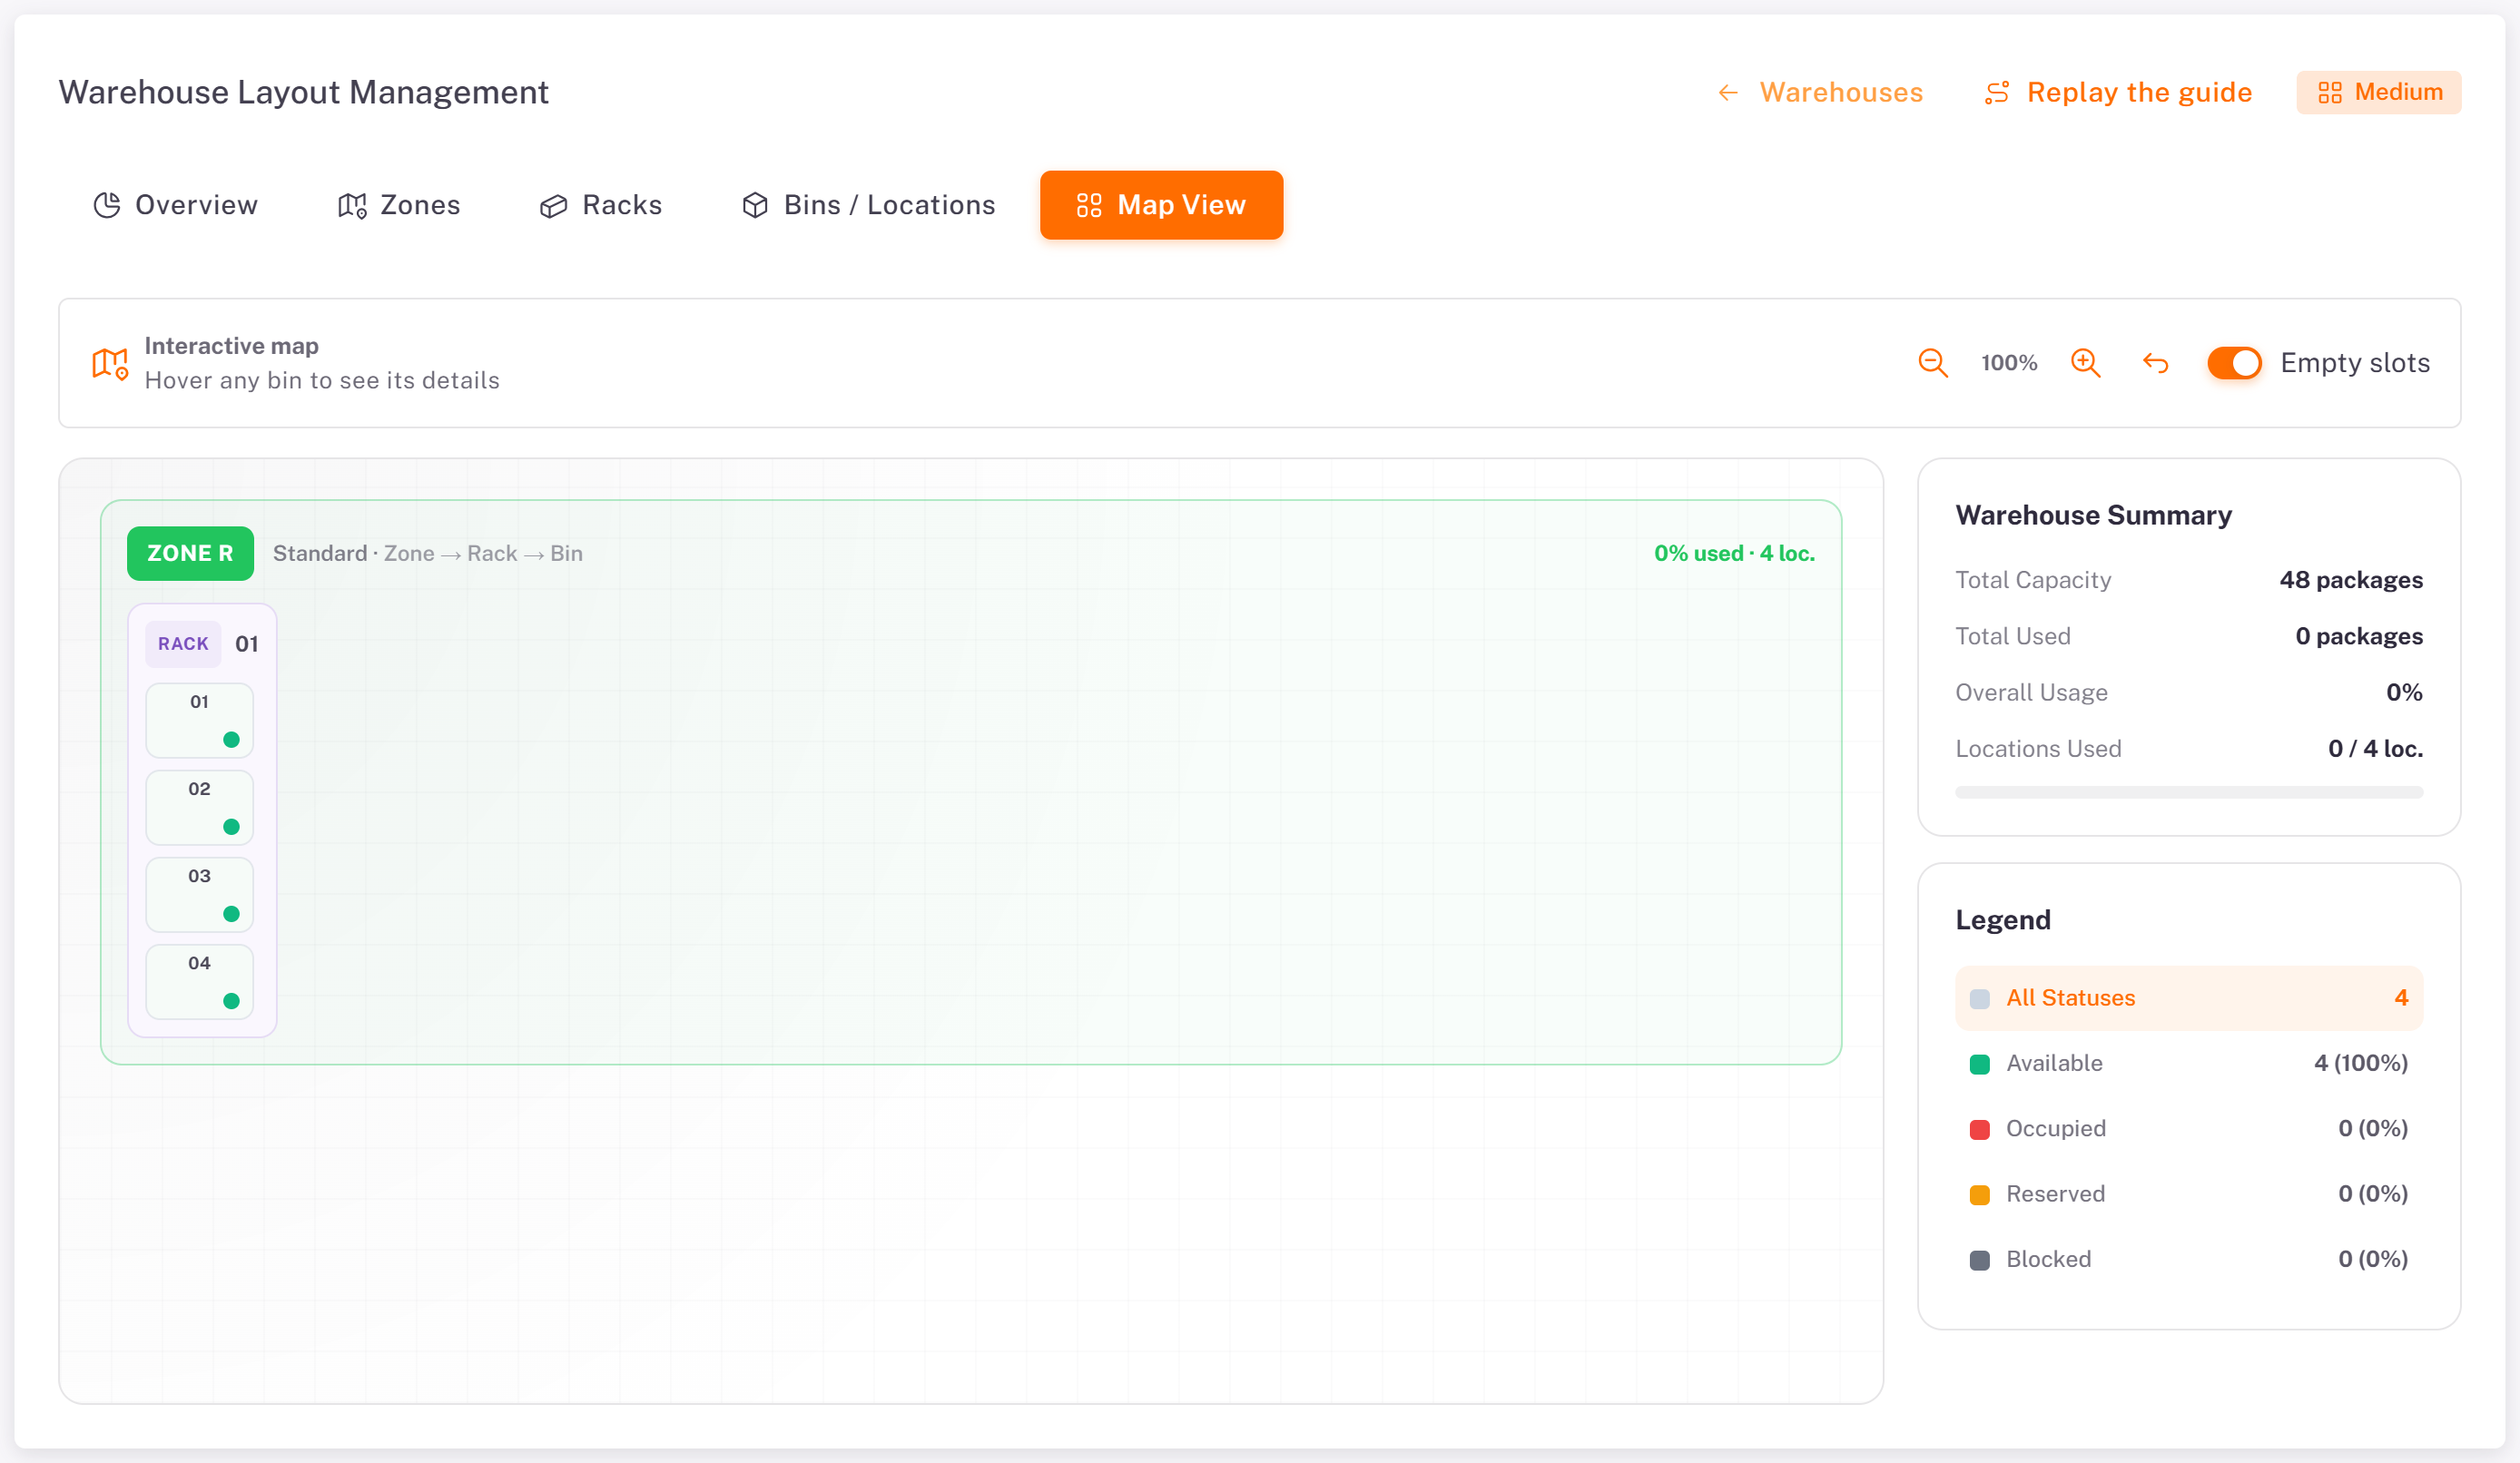2520x1463 pixels.
Task: Go back to Warehouses
Action: click(1819, 92)
